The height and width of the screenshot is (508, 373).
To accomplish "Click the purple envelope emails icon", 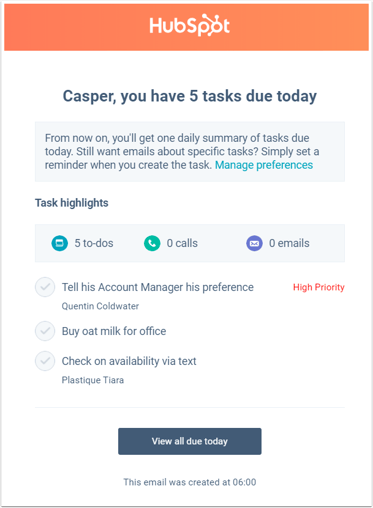I will coord(254,243).
